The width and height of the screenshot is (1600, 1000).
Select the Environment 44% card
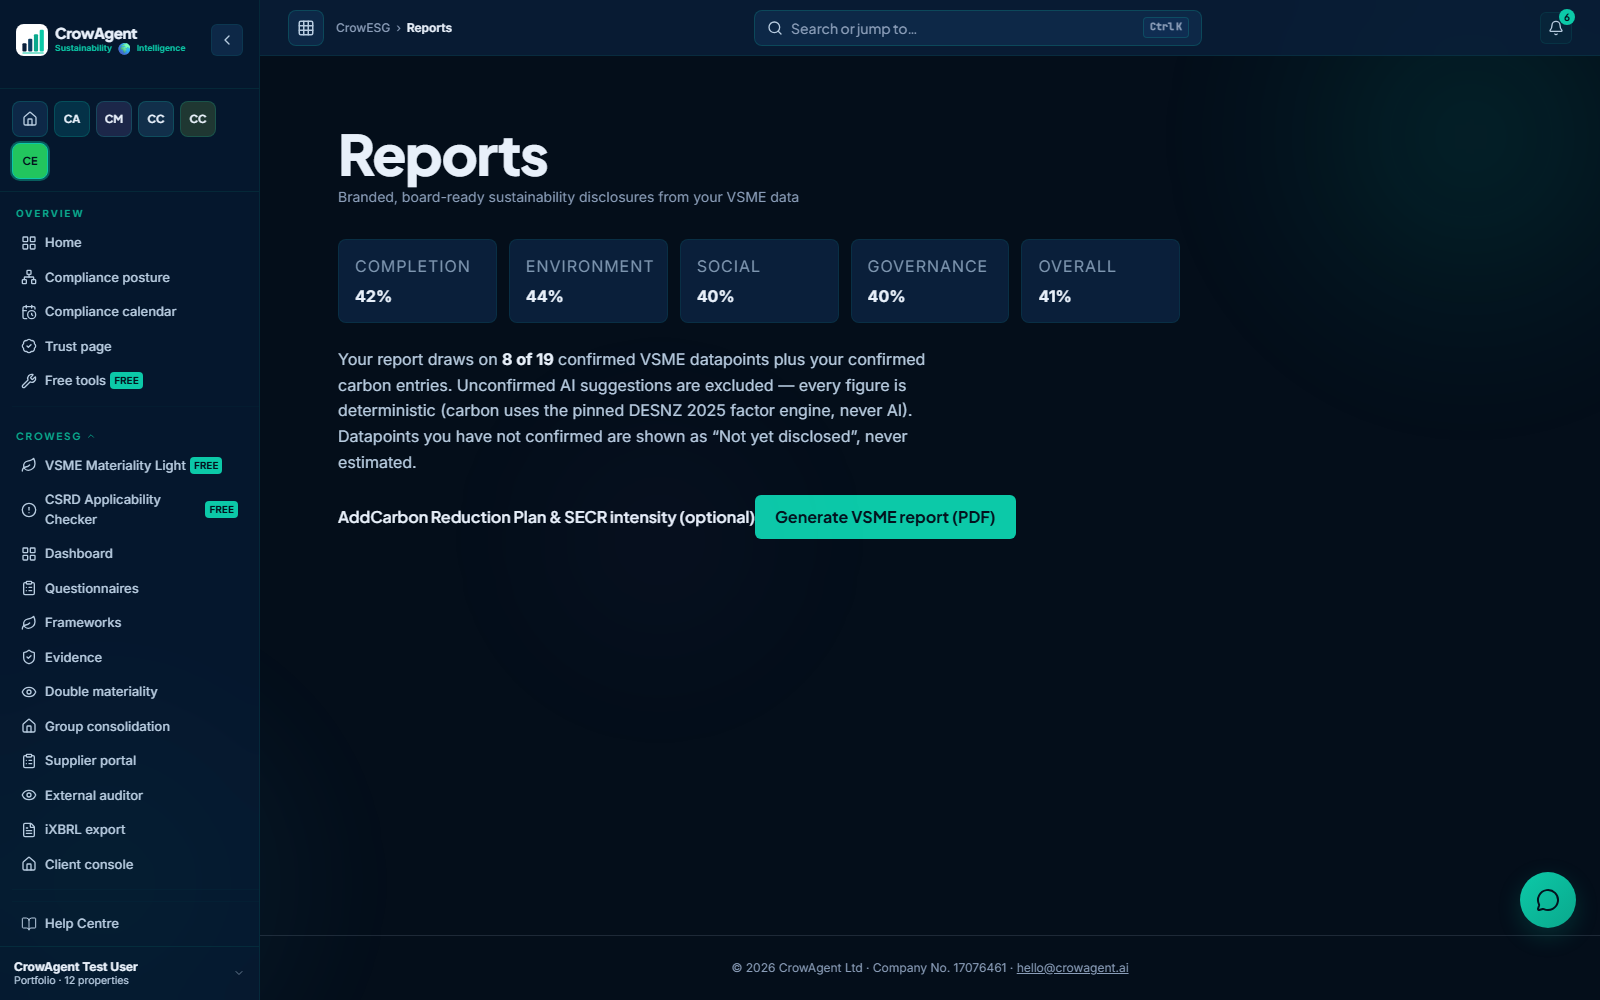[588, 281]
